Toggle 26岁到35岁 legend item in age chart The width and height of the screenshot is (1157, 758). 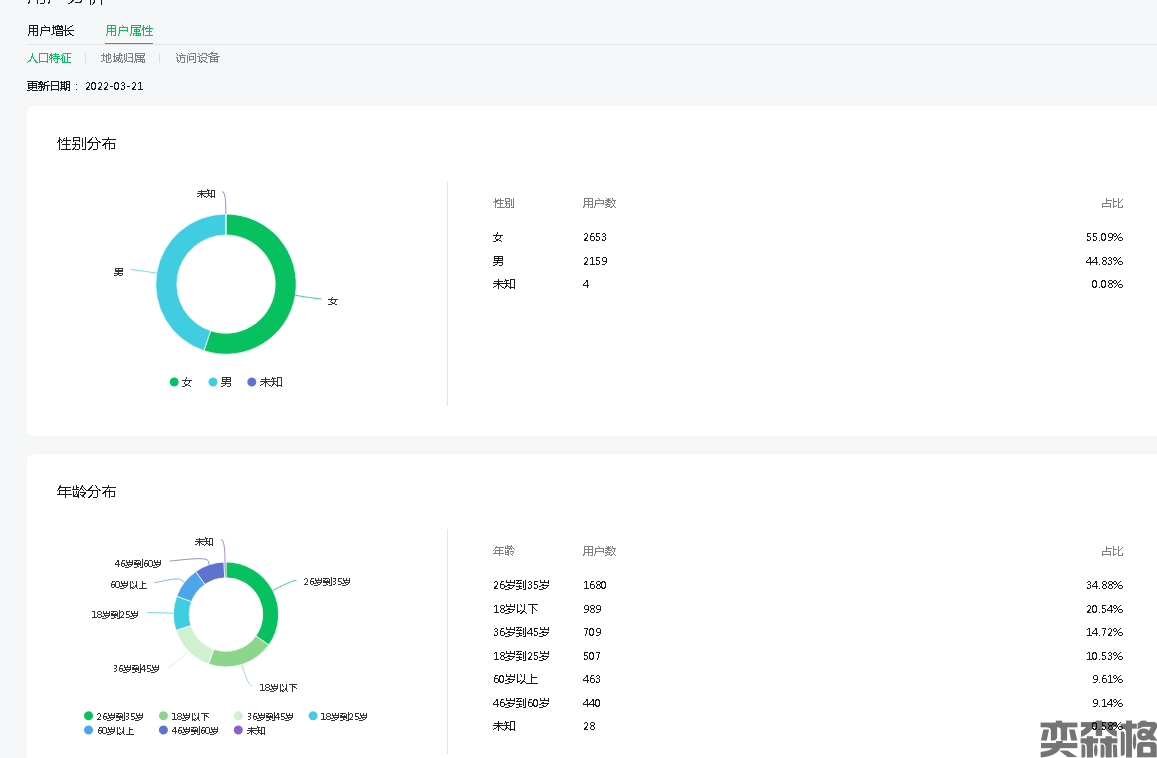[113, 716]
